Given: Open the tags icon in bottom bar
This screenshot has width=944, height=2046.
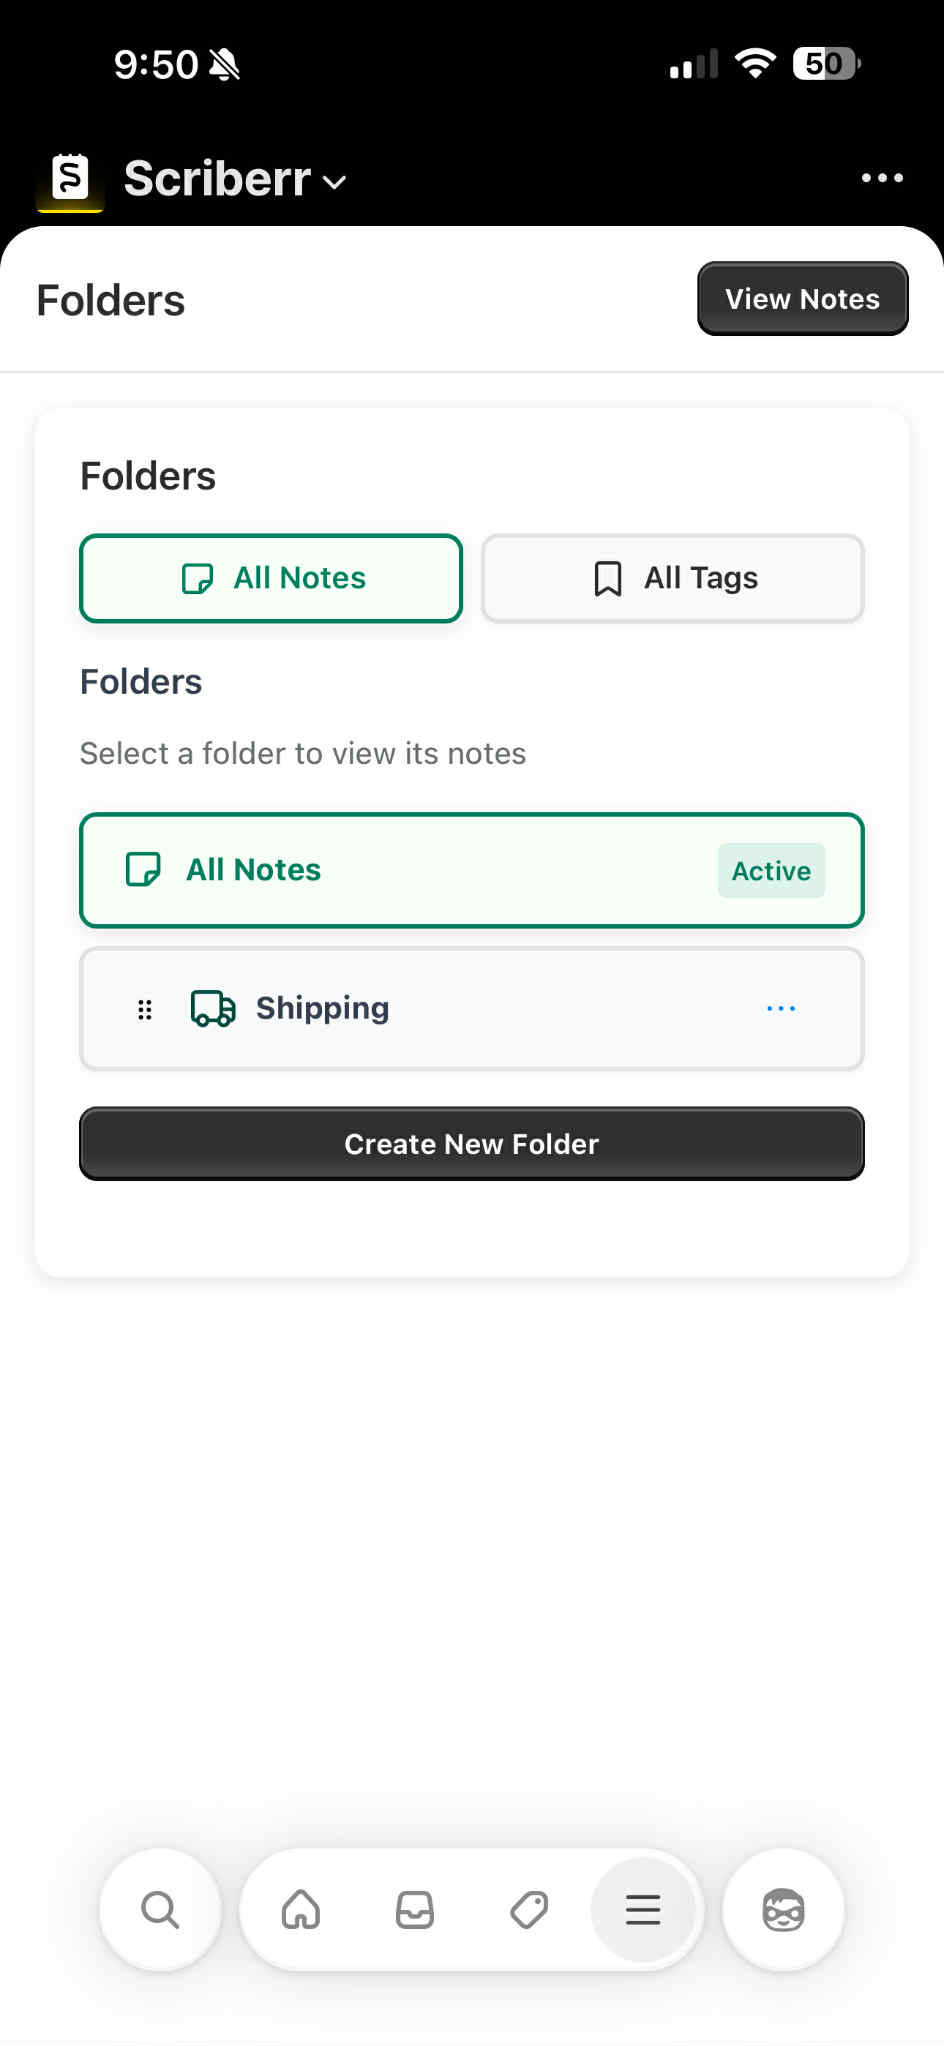Looking at the screenshot, I should 529,1910.
